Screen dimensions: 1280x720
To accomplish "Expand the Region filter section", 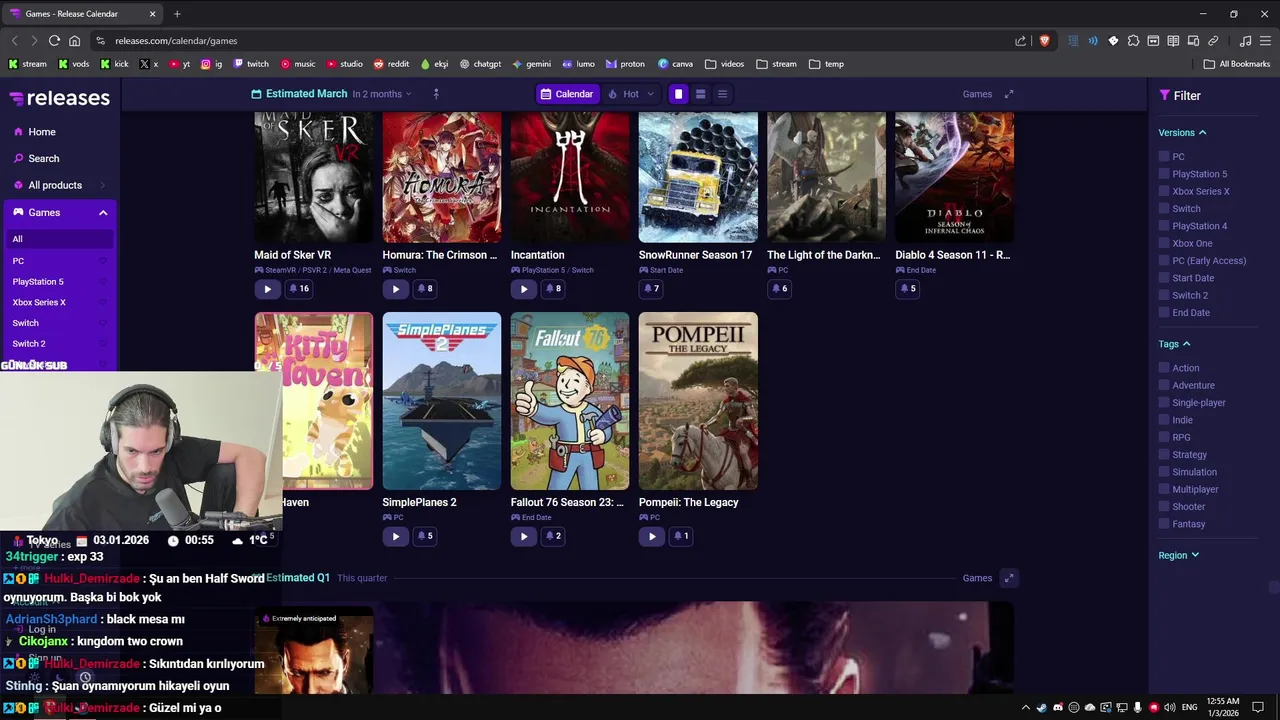I will click(x=1178, y=555).
